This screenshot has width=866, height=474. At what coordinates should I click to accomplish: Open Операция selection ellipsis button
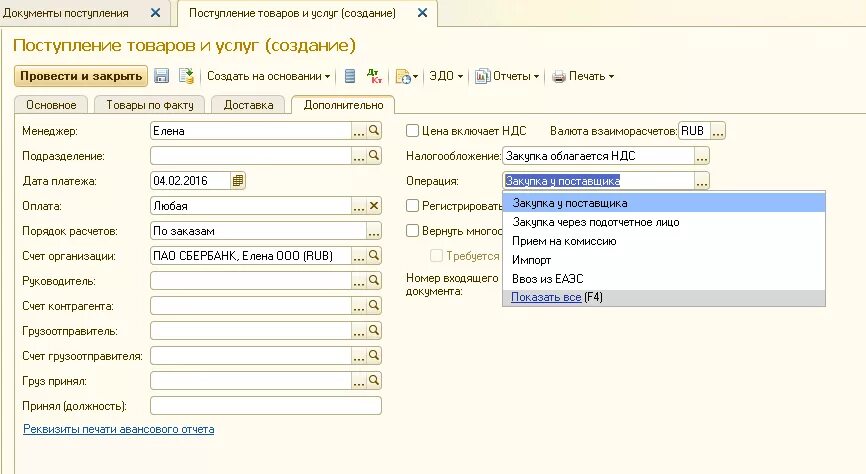pos(702,181)
